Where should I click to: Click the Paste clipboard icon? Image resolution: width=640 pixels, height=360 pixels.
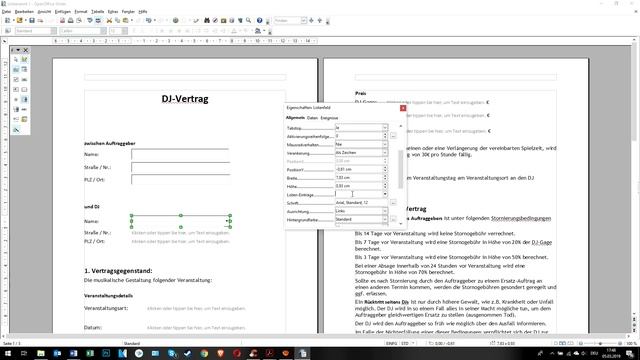tap(126, 20)
